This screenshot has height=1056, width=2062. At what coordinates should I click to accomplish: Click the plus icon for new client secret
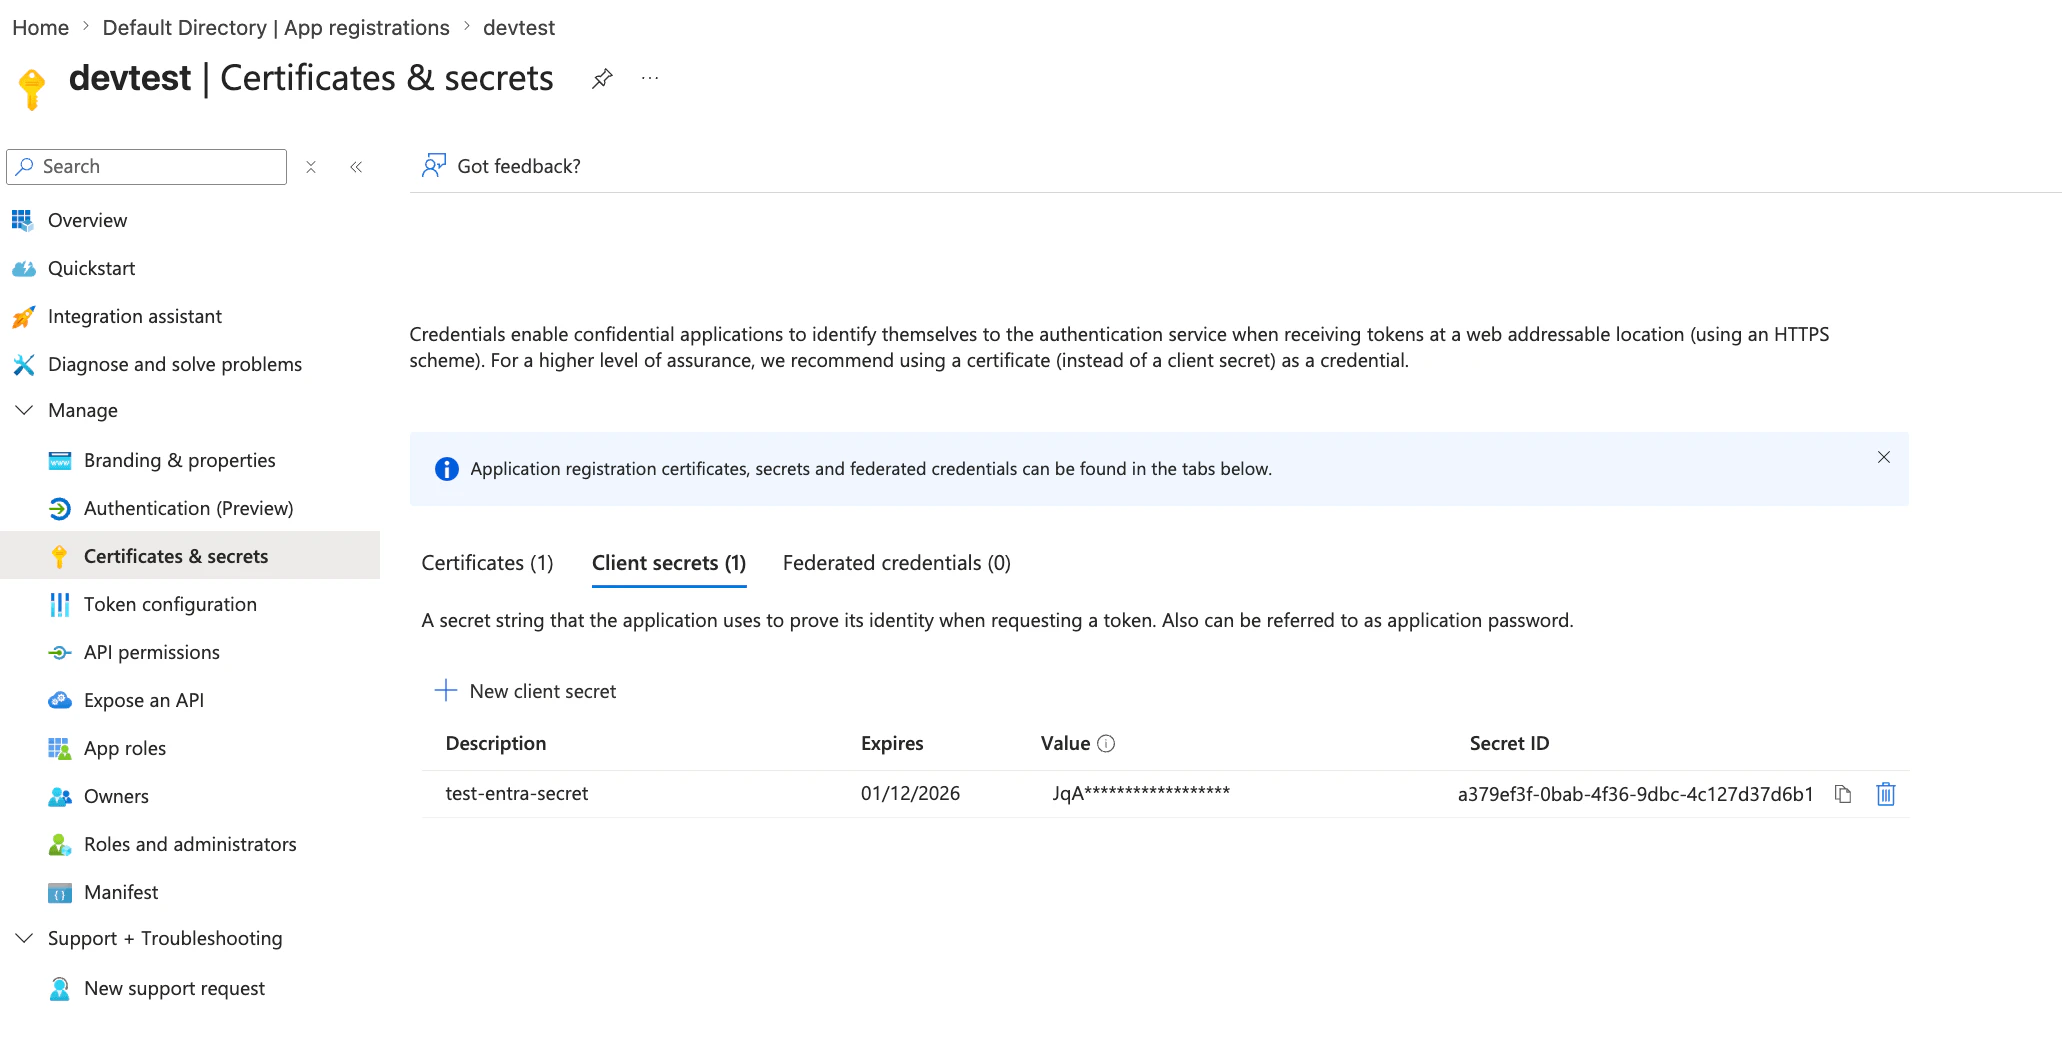click(x=445, y=690)
